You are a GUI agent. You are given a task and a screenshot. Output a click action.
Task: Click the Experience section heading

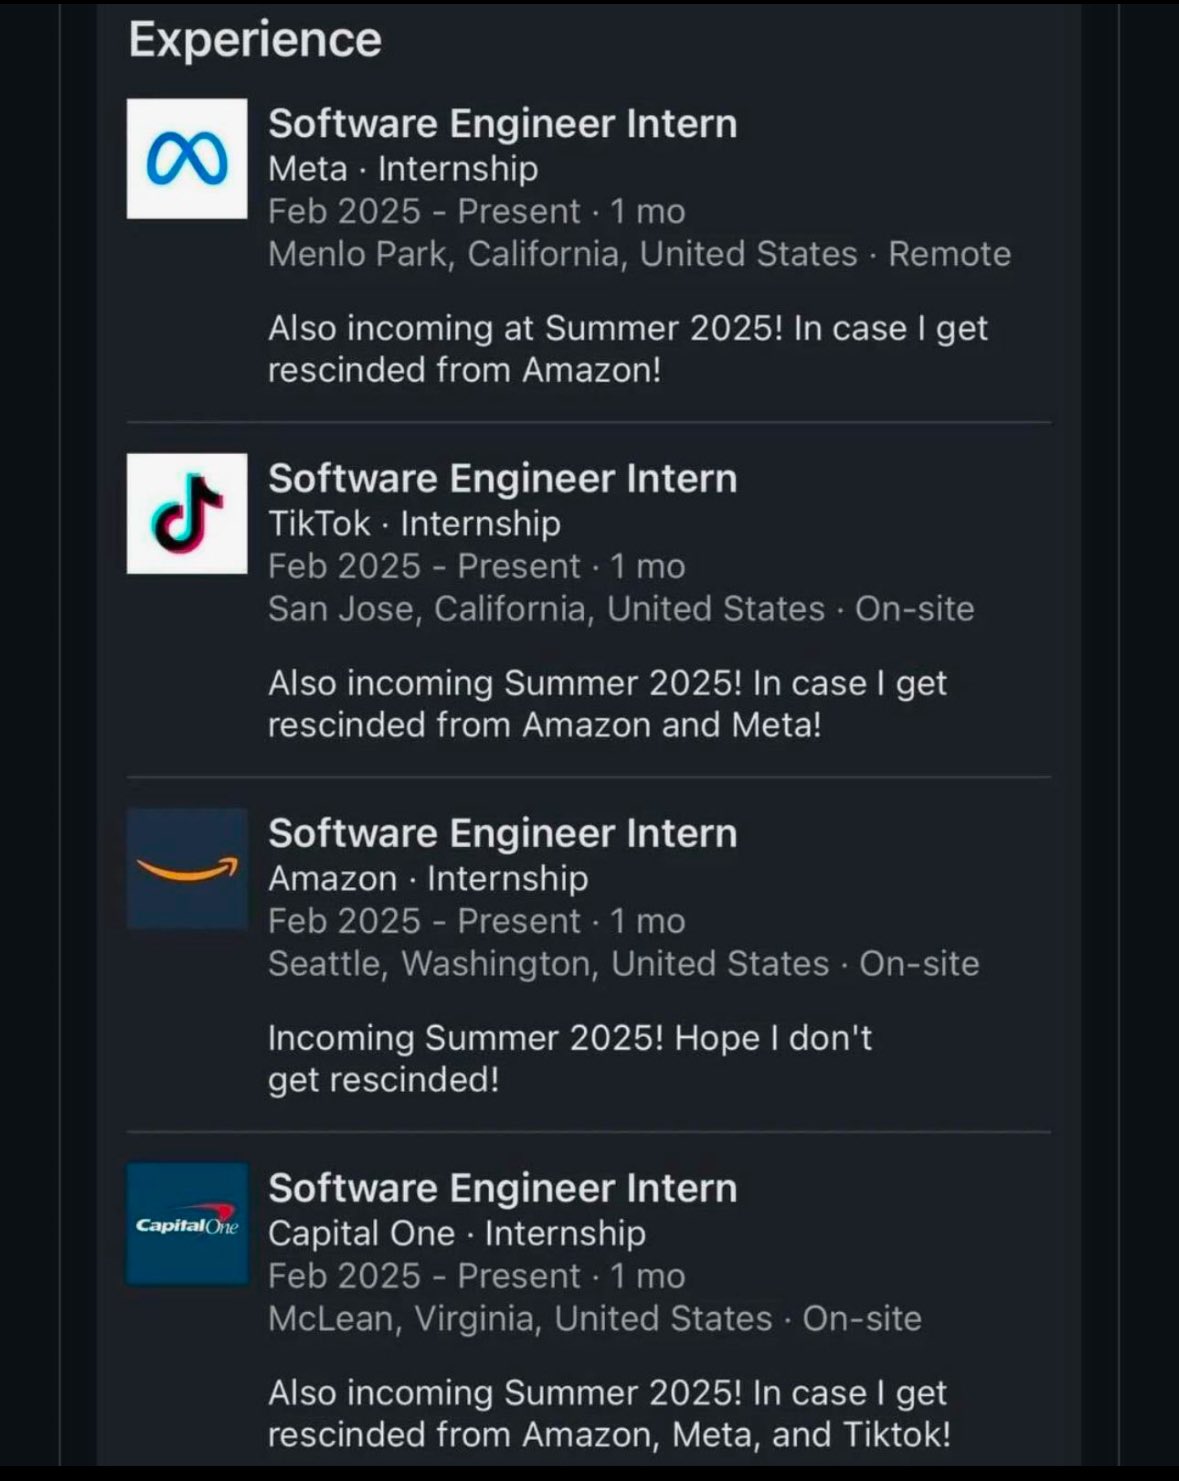(255, 40)
